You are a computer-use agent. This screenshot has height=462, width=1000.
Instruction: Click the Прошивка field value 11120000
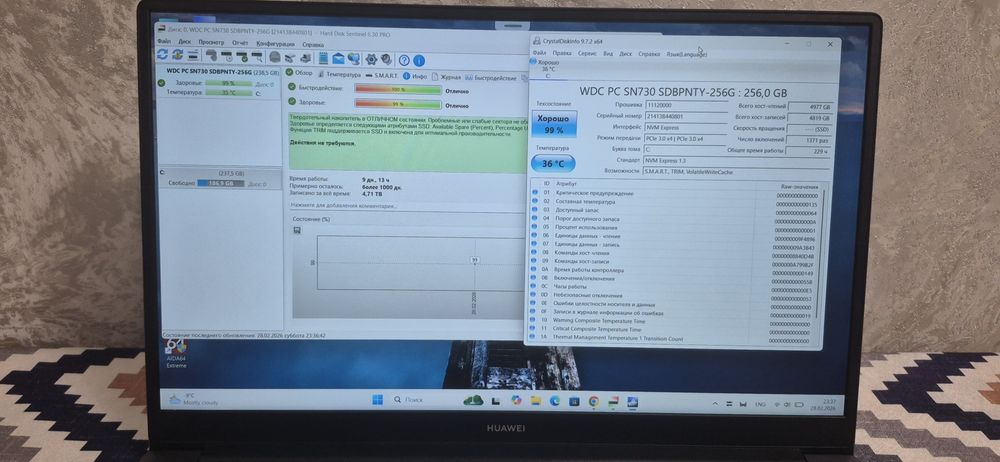[686, 105]
